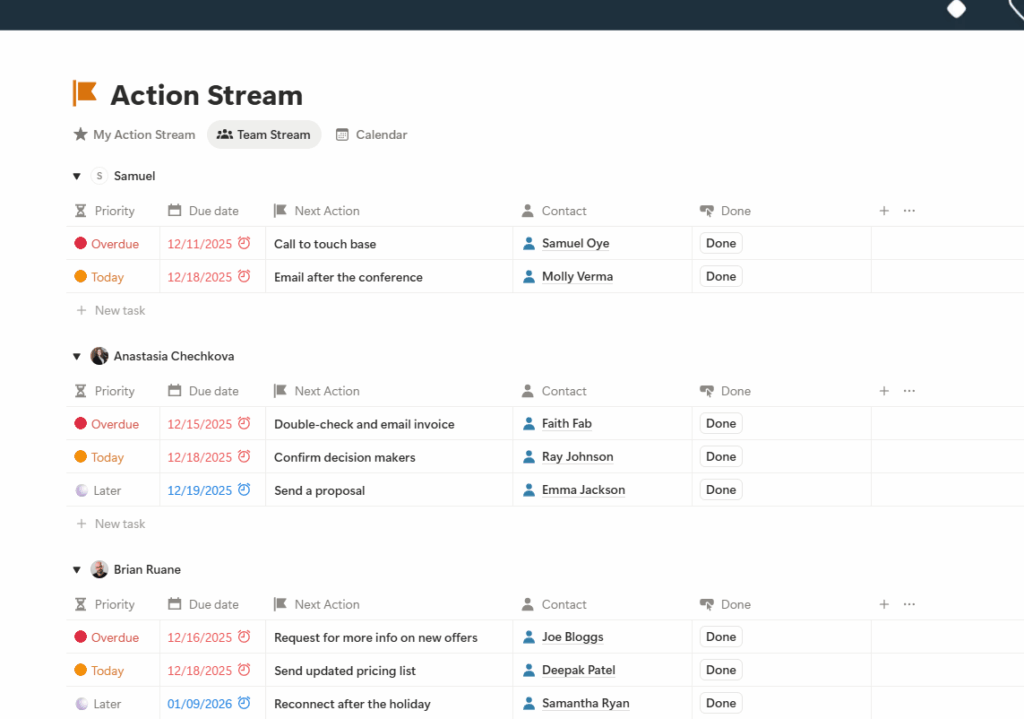The image size is (1024, 719).
Task: Click the Due date calendar icon header
Action: click(174, 211)
